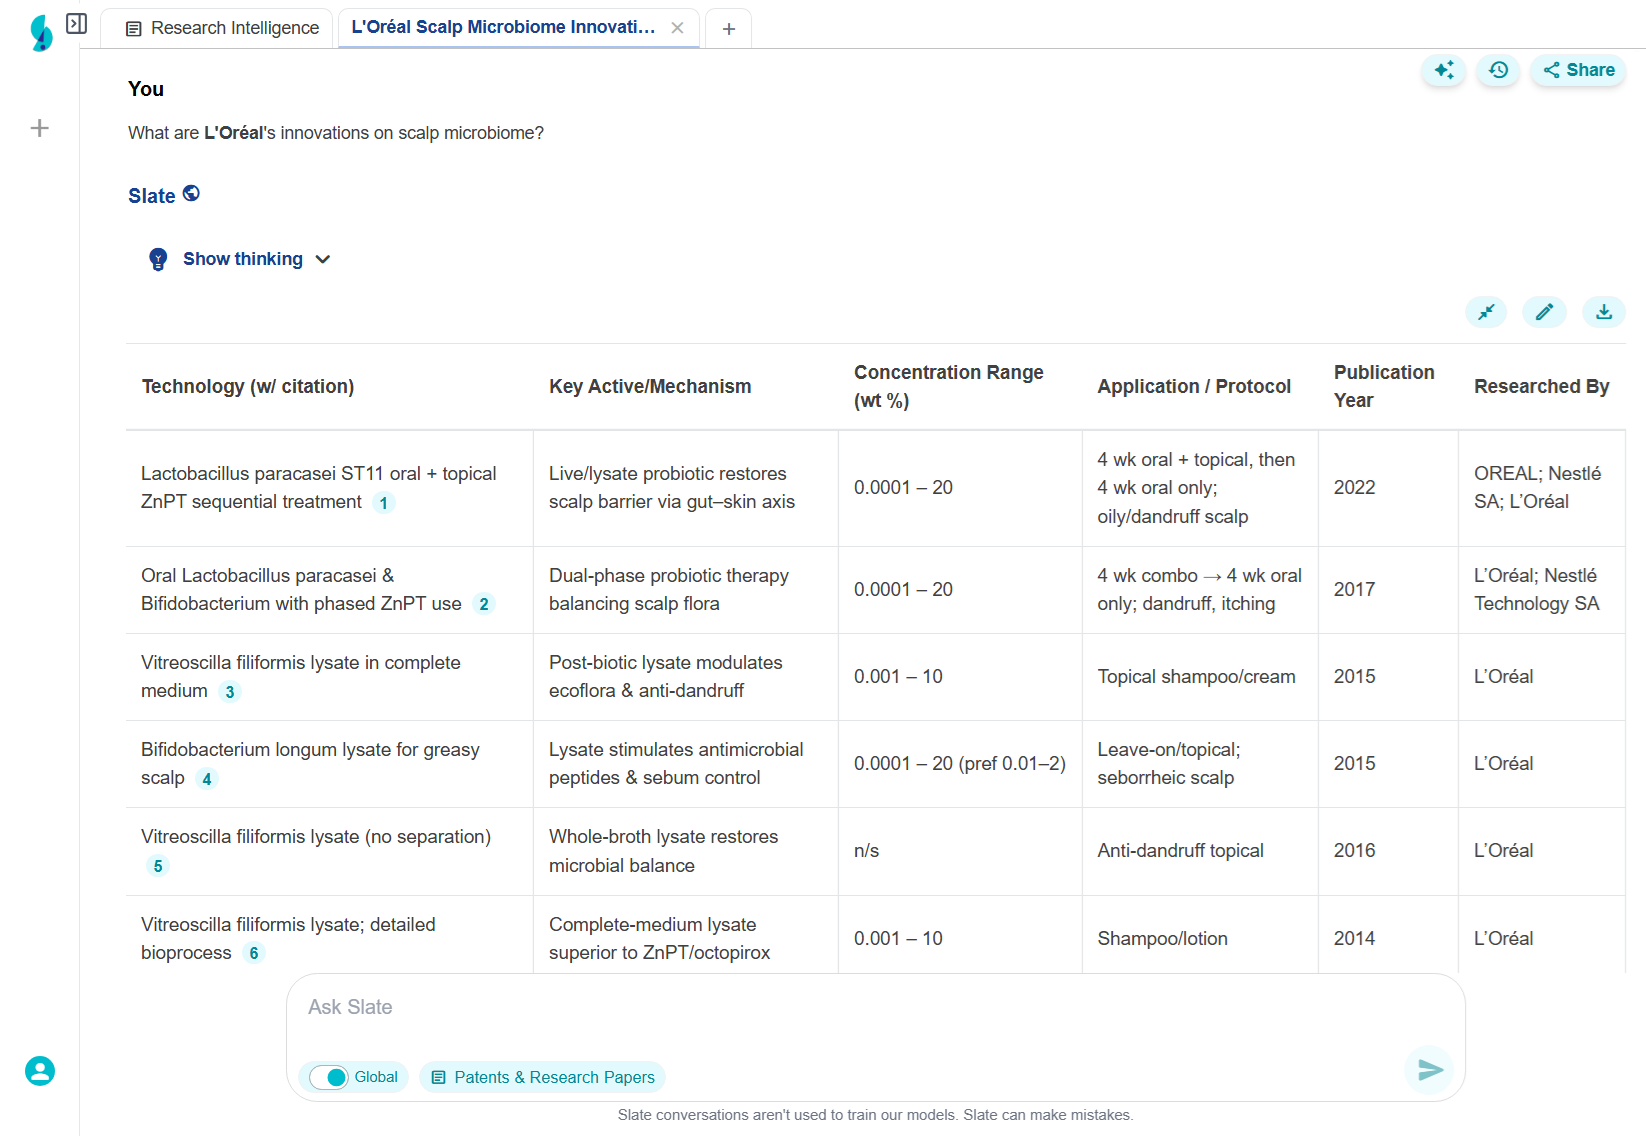Click the new chat plus icon in sidebar
The height and width of the screenshot is (1136, 1646).
tap(40, 128)
